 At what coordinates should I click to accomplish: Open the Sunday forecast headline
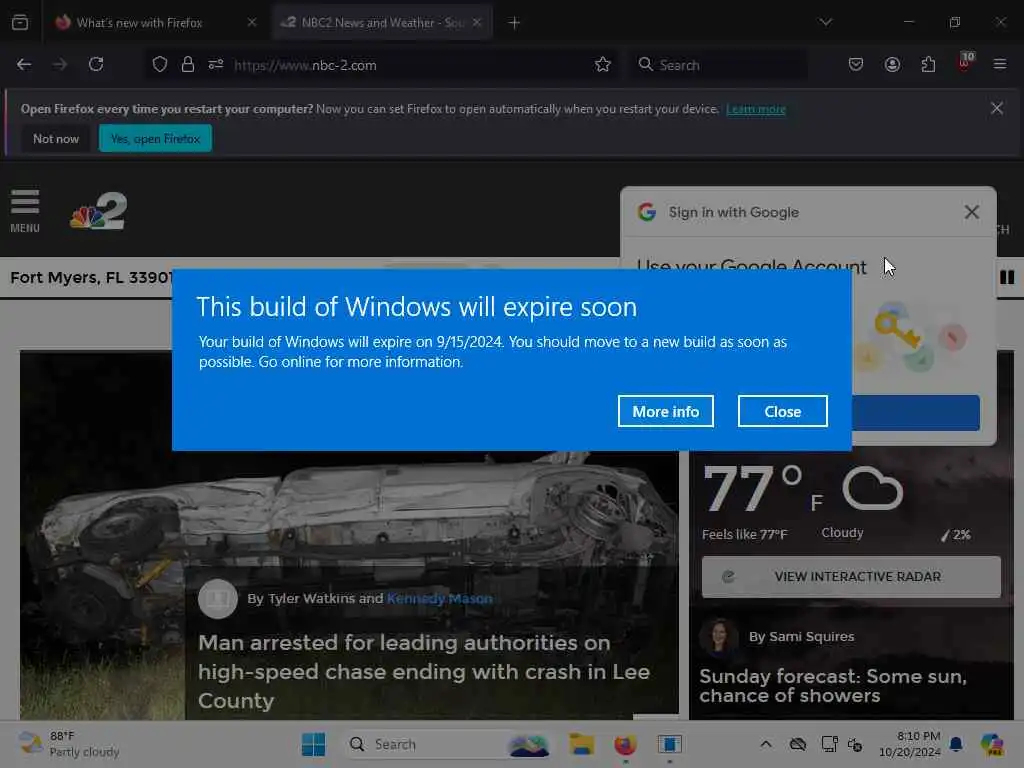click(833, 686)
